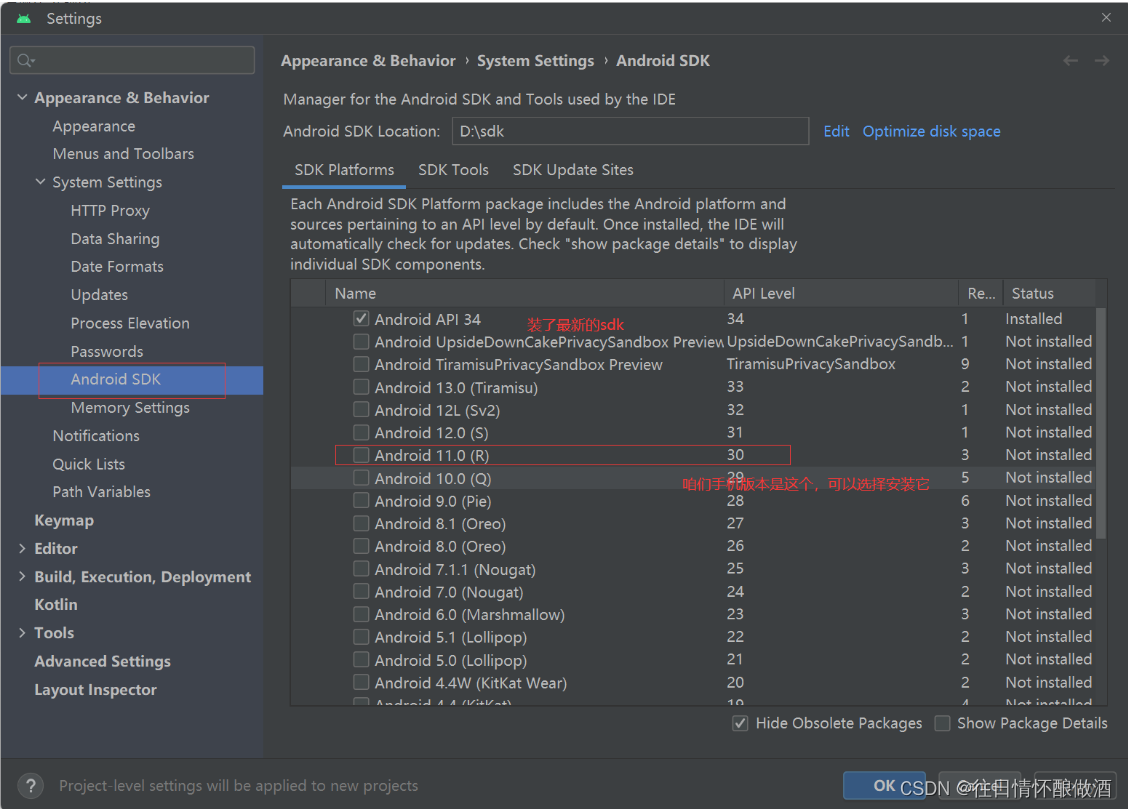1128x809 pixels.
Task: Expand the Editor settings node
Action: tap(22, 548)
